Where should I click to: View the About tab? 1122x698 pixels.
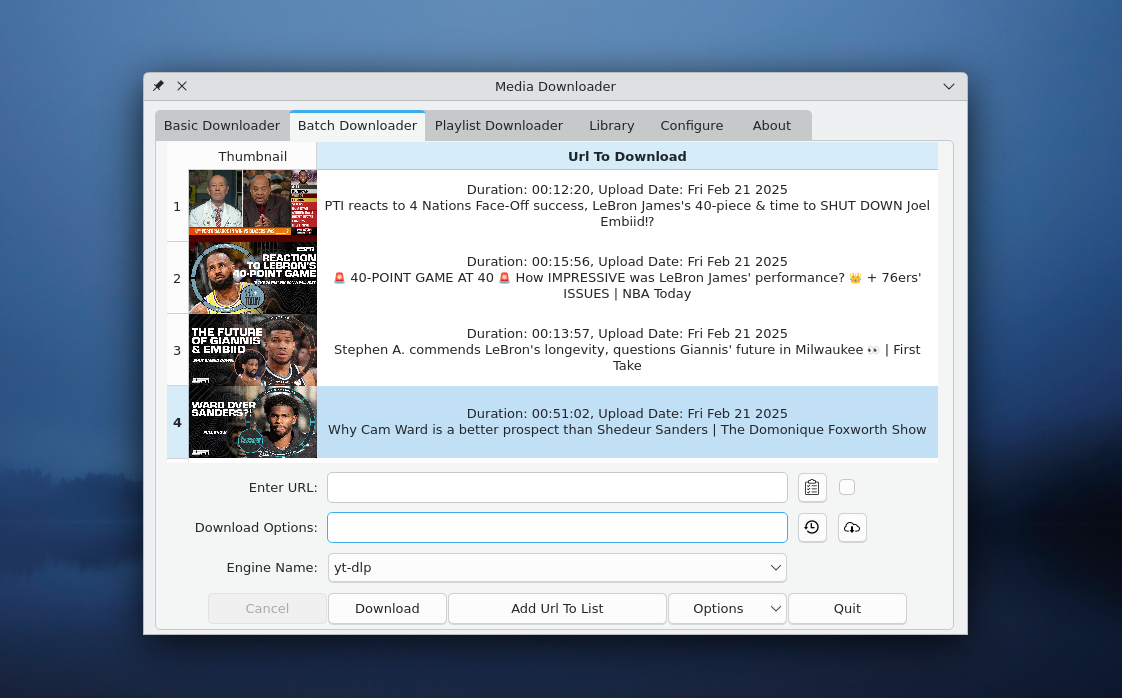pyautogui.click(x=771, y=125)
